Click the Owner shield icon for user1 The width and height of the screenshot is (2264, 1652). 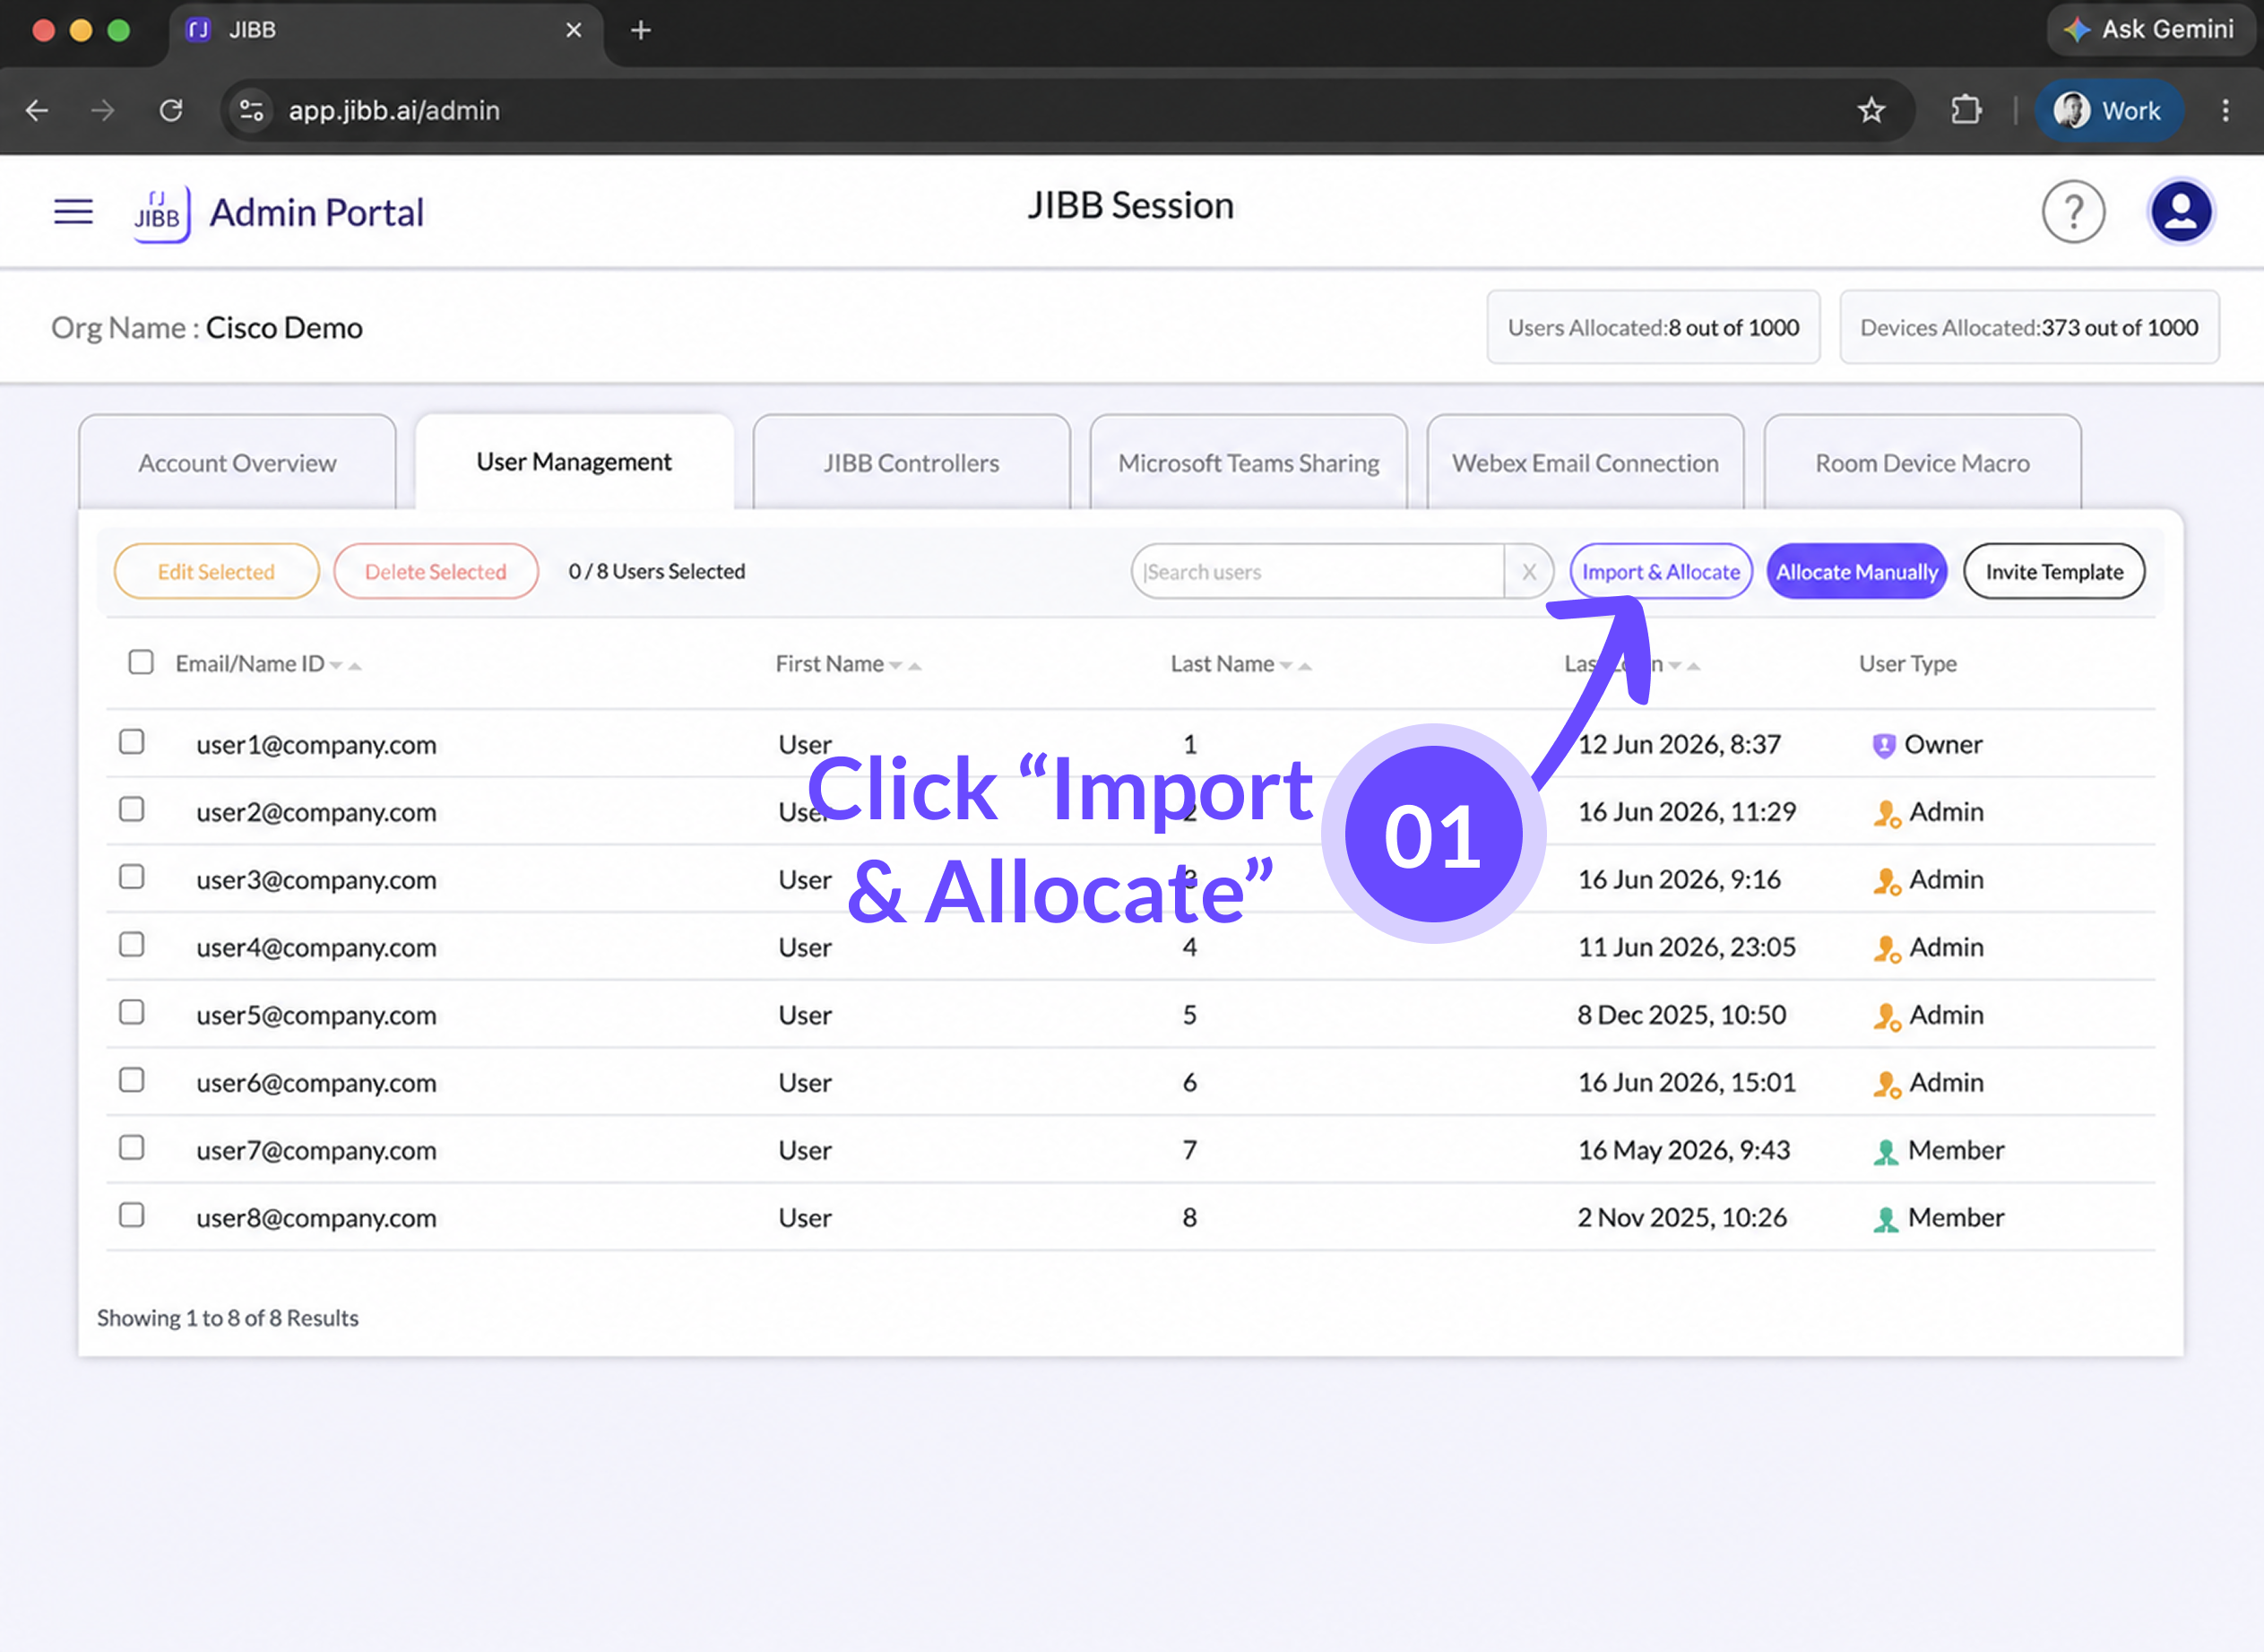click(x=1884, y=746)
